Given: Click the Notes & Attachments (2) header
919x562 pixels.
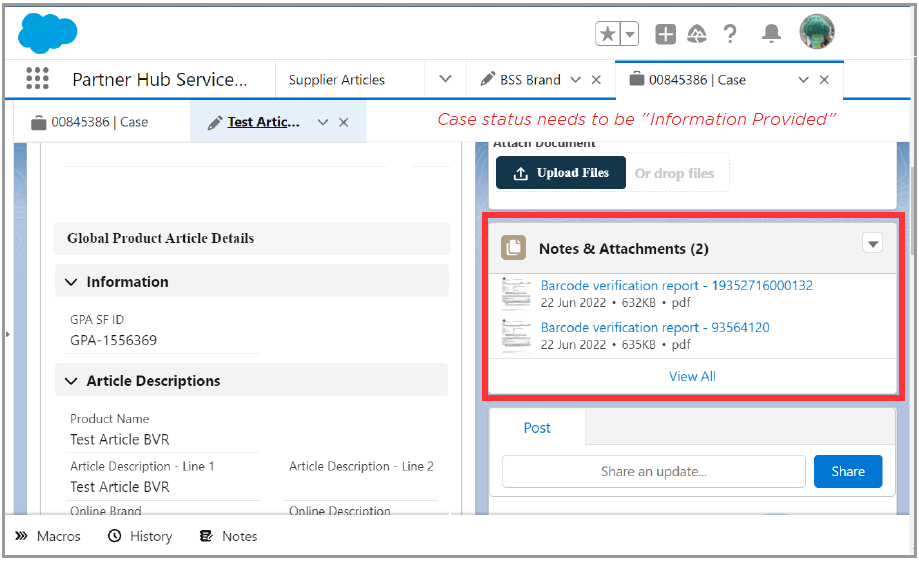Looking at the screenshot, I should [624, 249].
